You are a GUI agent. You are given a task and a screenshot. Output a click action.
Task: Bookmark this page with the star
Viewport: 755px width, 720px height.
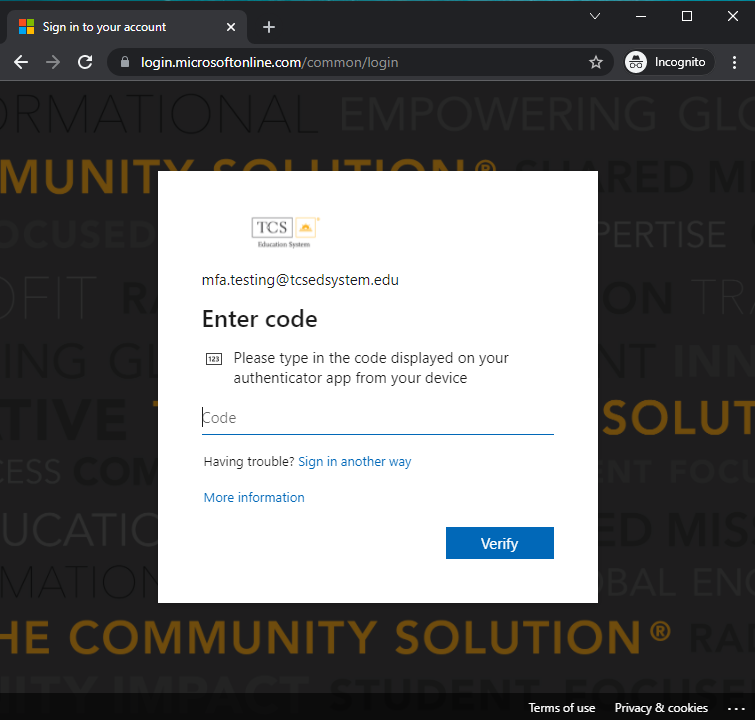pos(596,62)
